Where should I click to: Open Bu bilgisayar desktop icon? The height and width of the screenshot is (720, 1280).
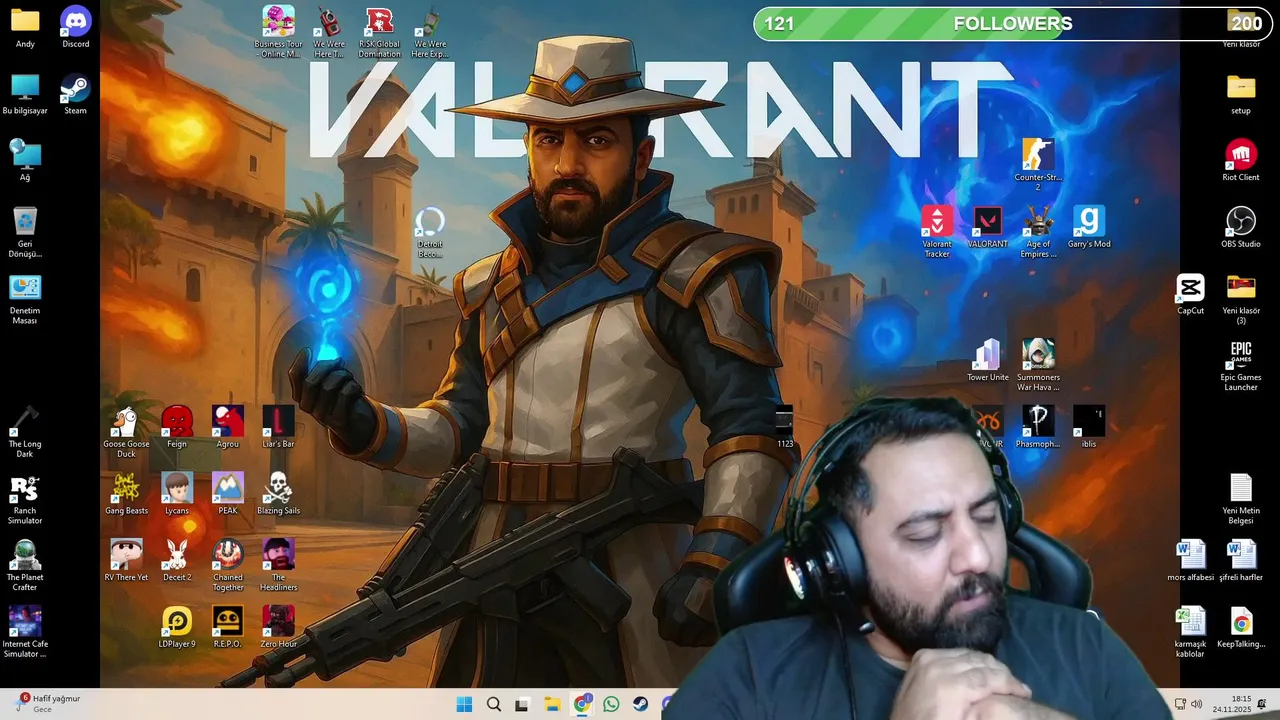(25, 94)
